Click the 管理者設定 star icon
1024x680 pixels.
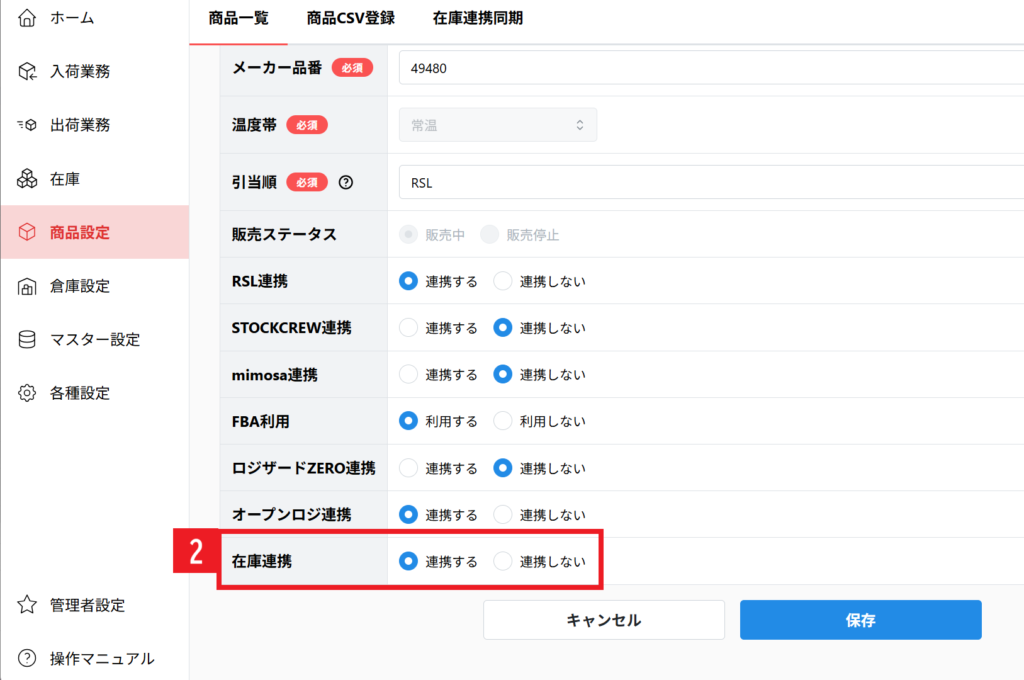point(27,605)
